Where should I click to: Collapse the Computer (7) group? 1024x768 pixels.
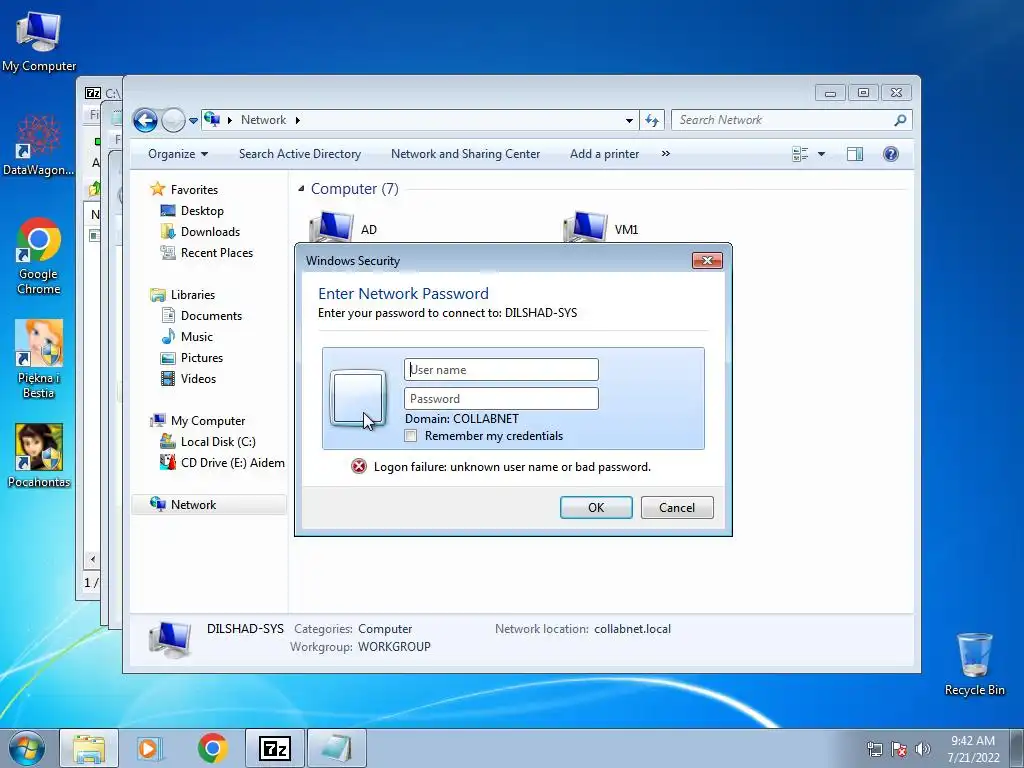click(x=301, y=189)
